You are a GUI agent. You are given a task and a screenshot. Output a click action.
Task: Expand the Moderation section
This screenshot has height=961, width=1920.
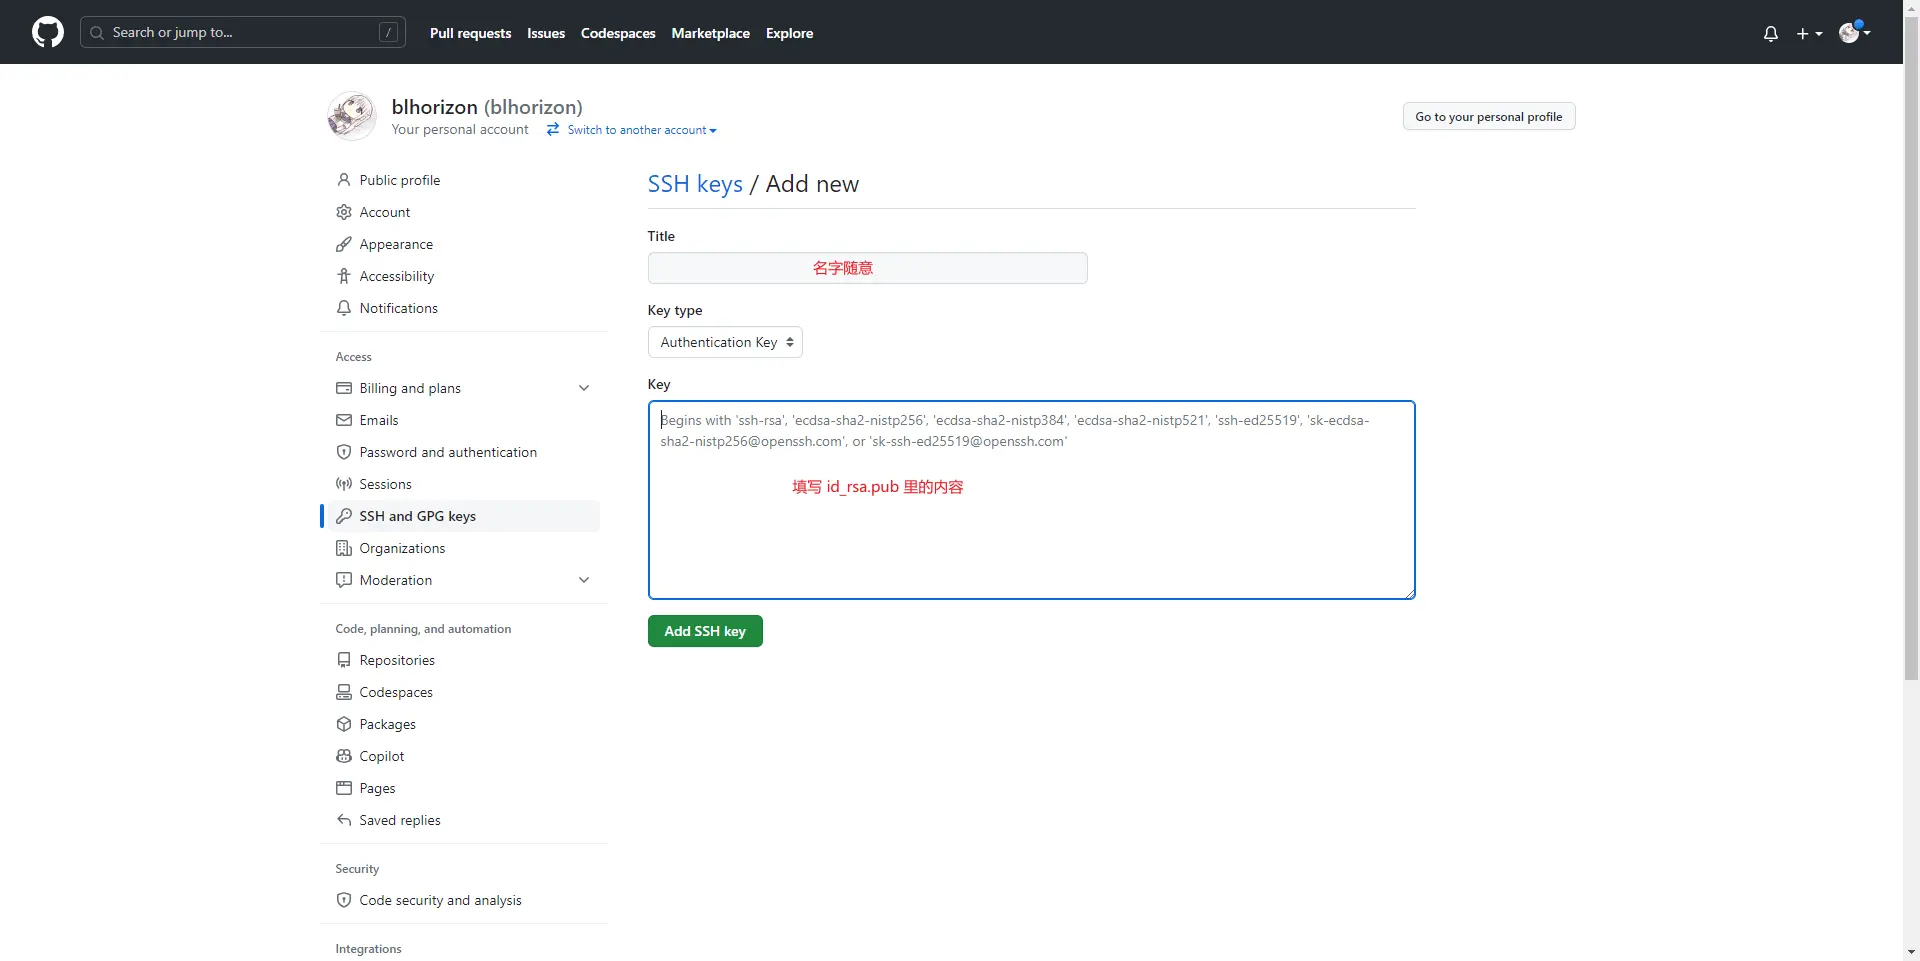click(x=584, y=580)
